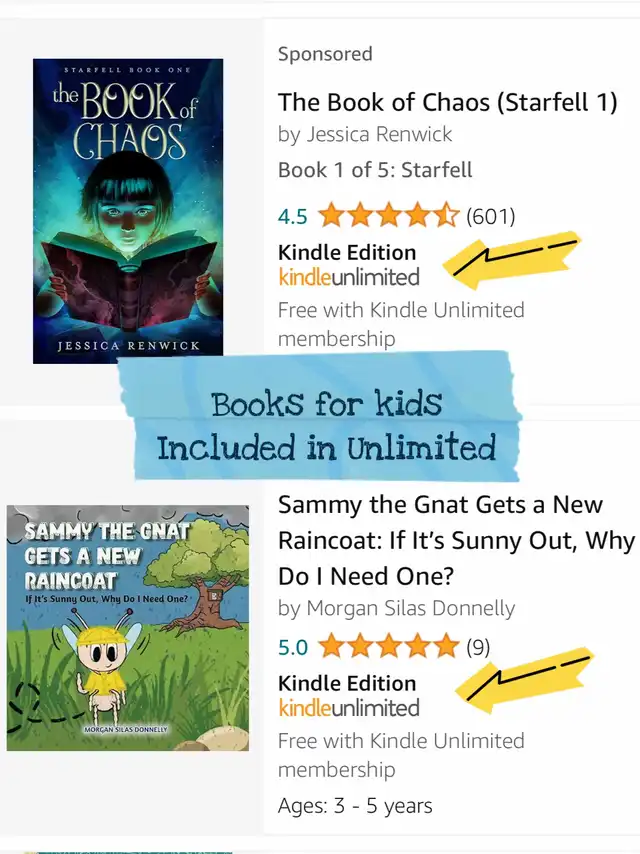Open Sammy the Gnat cover thumbnail

pos(128,628)
